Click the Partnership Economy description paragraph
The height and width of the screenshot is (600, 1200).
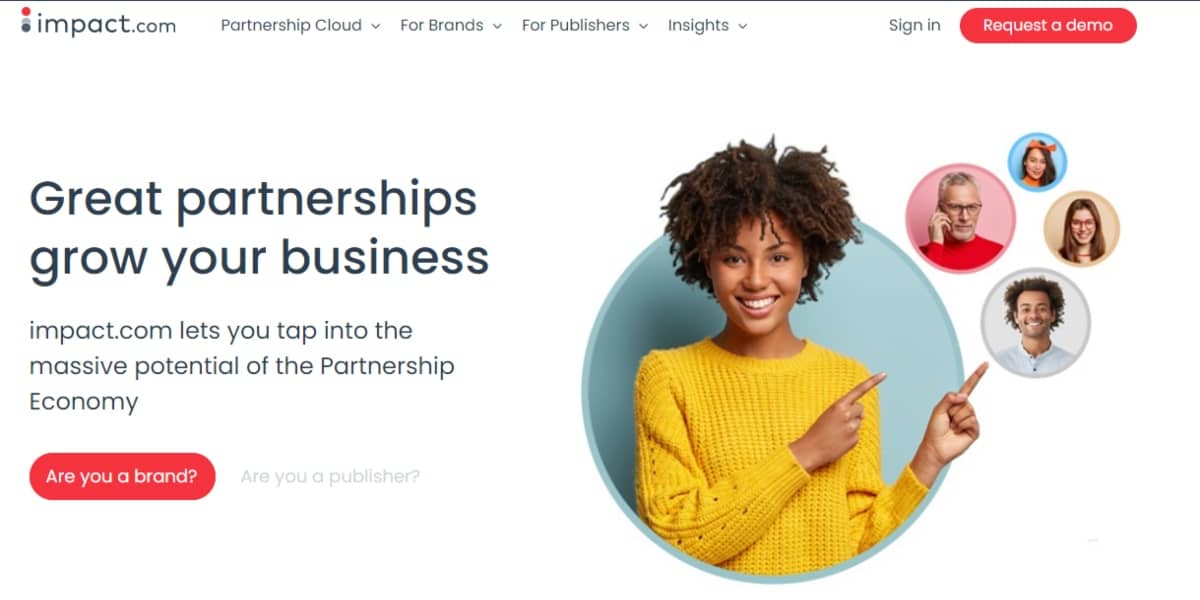tap(242, 366)
